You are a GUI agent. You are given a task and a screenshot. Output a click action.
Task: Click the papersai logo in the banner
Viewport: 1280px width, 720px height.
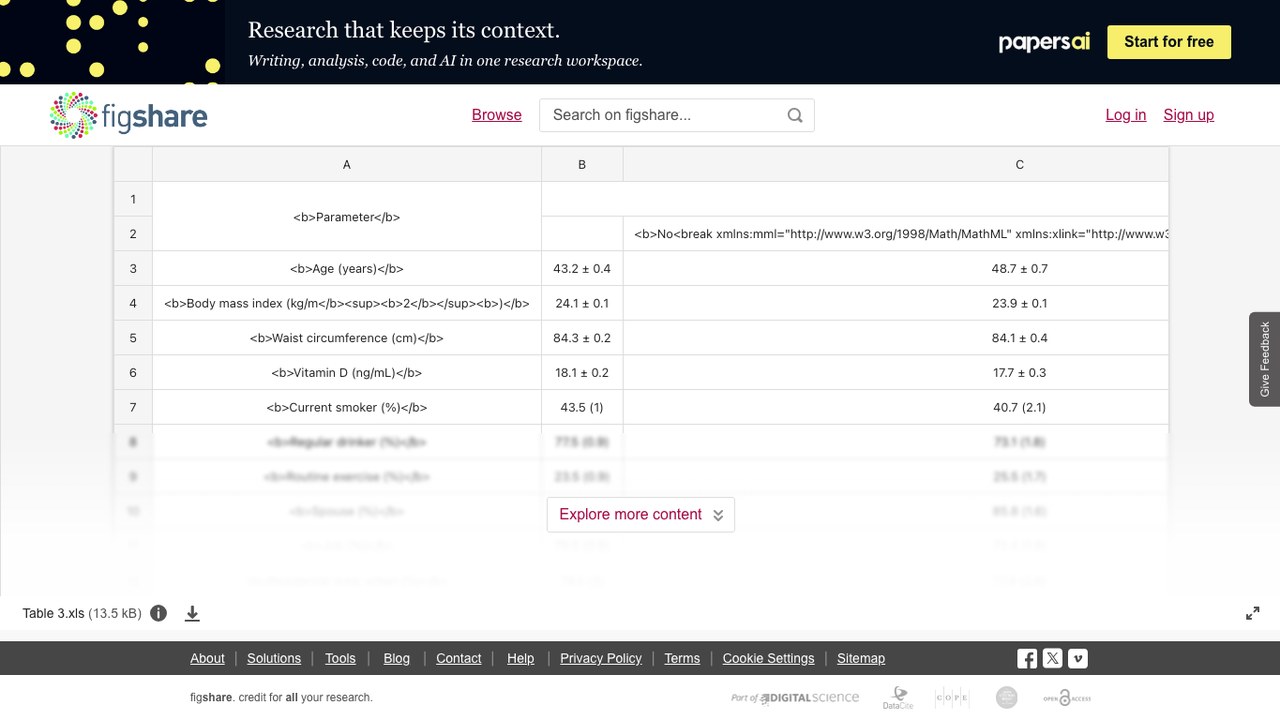pos(1044,42)
